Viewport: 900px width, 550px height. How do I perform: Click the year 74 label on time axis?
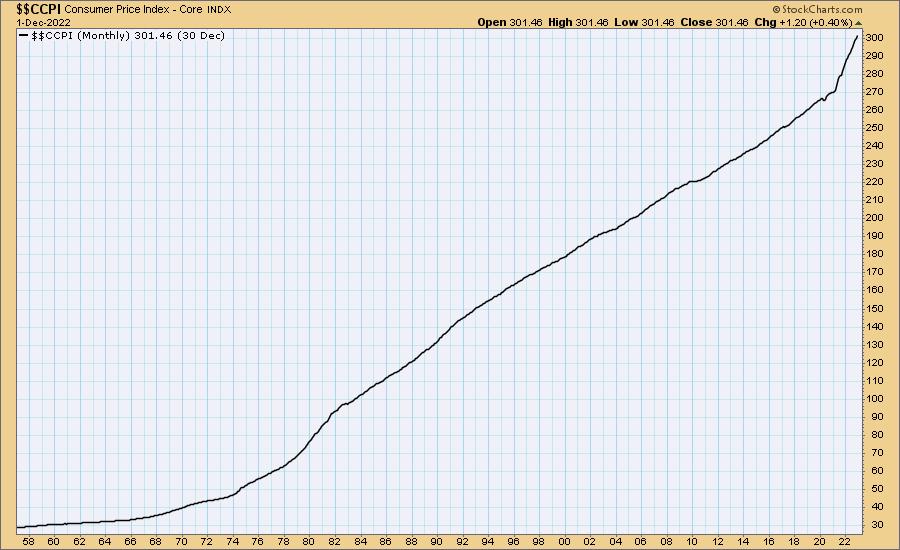[232, 541]
